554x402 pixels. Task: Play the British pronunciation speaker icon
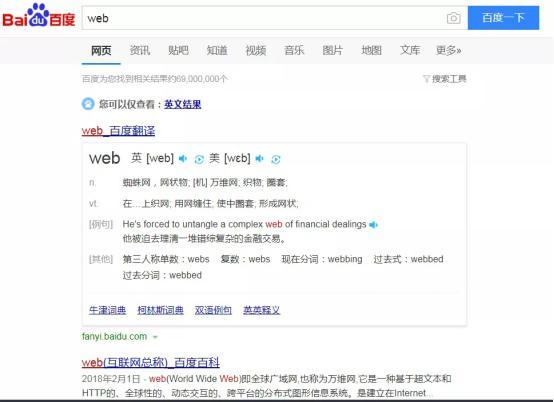[183, 159]
